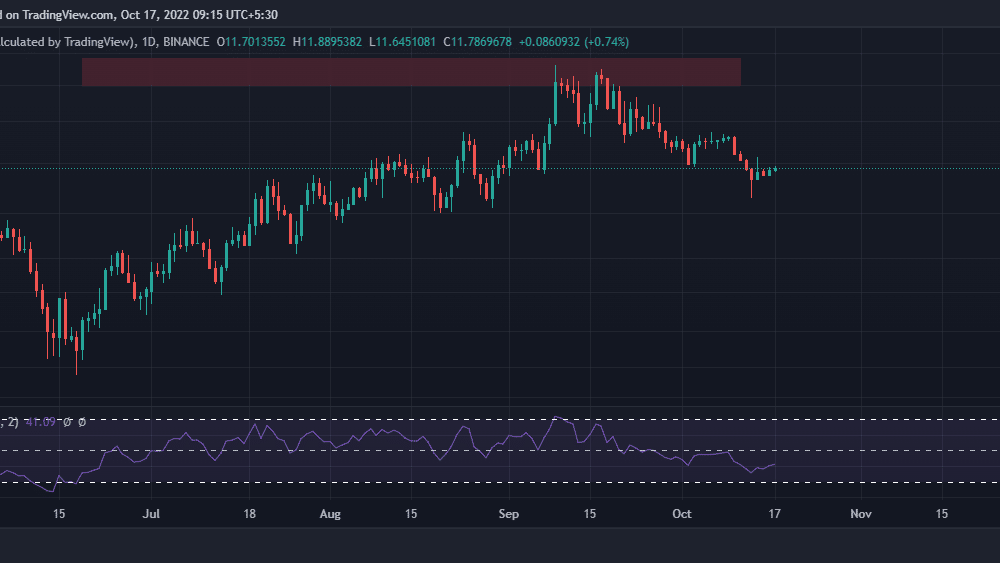Click the Jul label on the time axis
This screenshot has height=563, width=1000.
pos(151,514)
